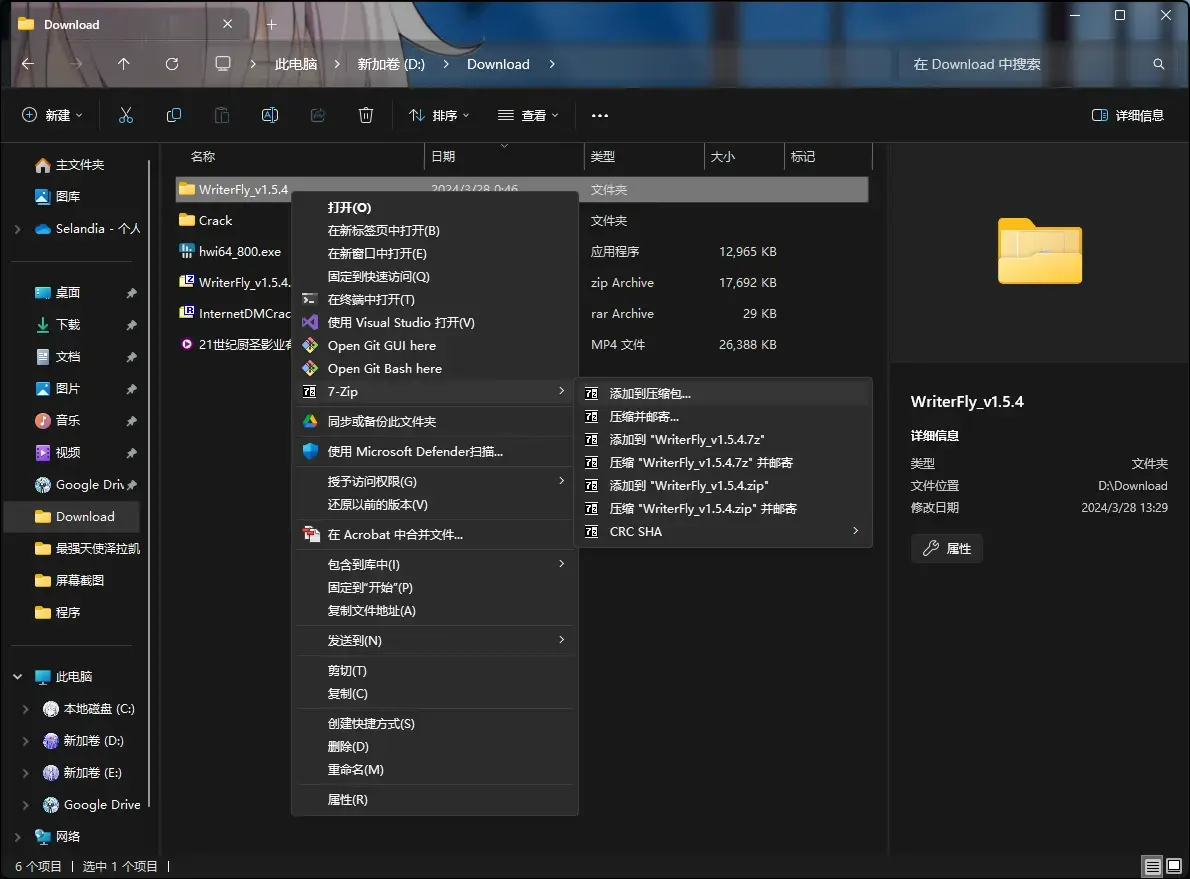Click the Rename icon in toolbar
Screen dimensions: 1190x879
(269, 115)
